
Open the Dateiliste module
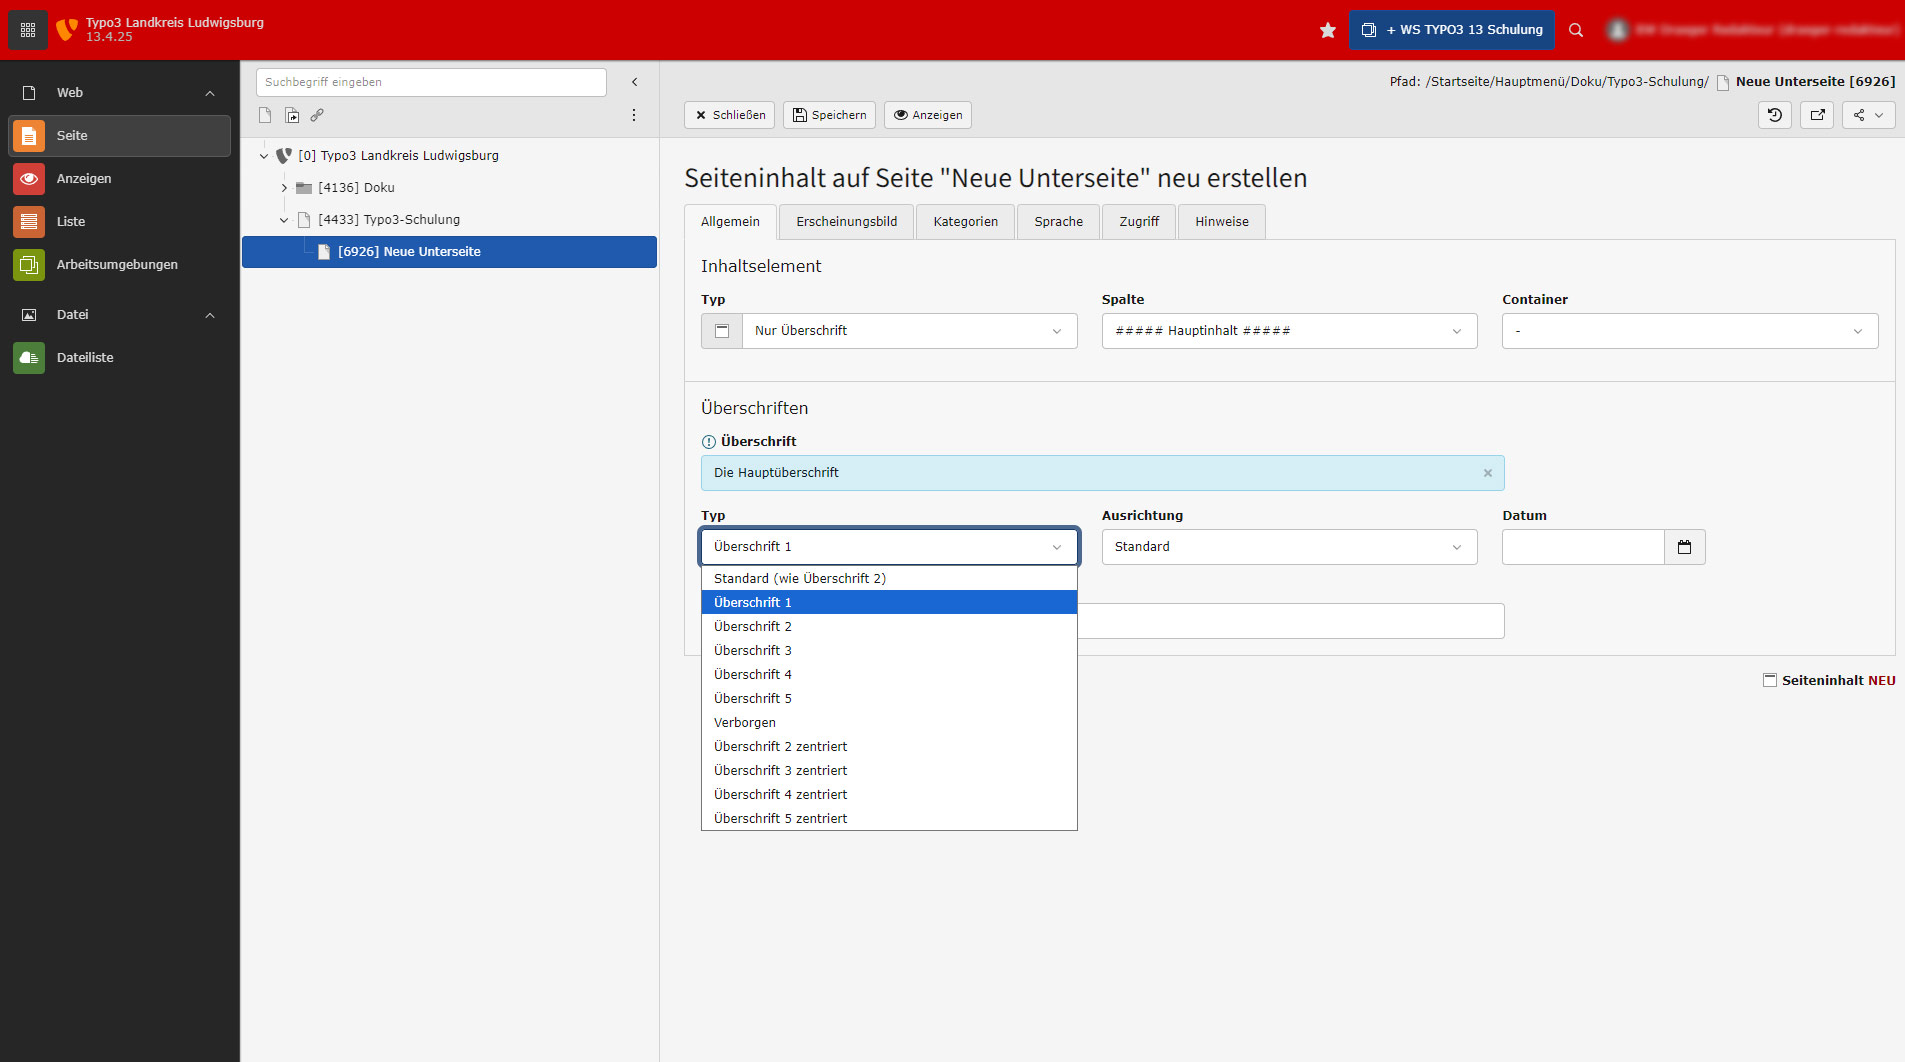[84, 358]
